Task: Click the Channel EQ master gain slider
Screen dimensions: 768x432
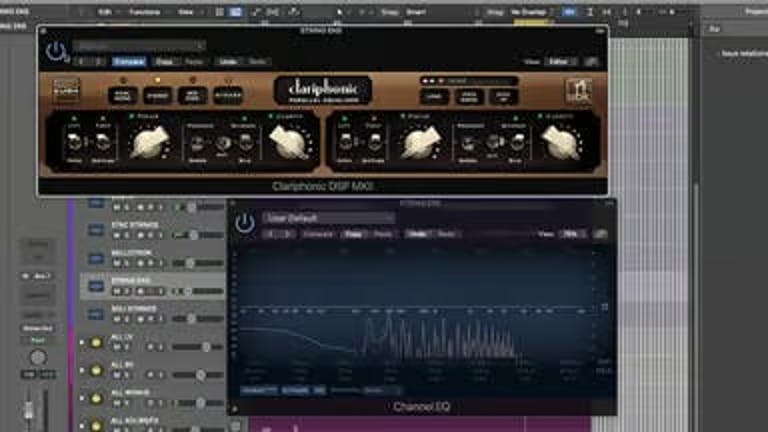Action: 604,307
